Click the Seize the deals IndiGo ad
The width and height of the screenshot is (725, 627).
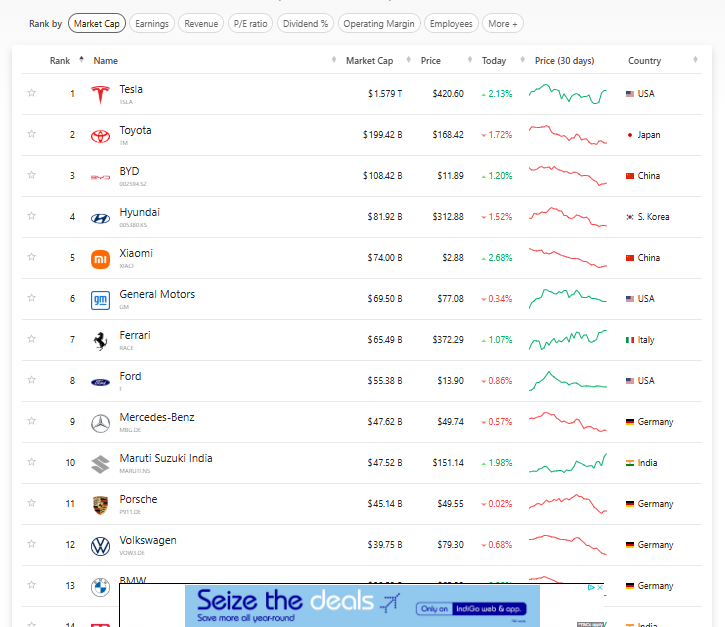(362, 606)
